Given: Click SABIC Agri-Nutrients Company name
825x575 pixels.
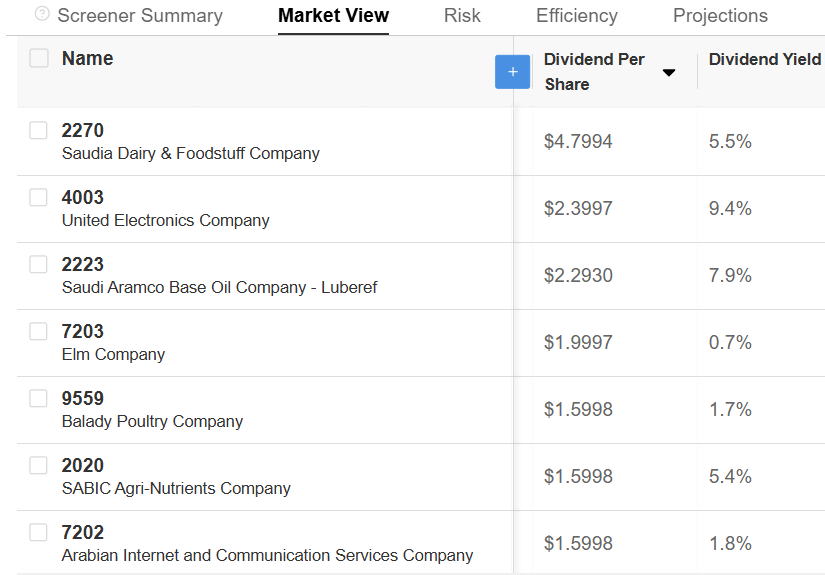Looking at the screenshot, I should [176, 488].
